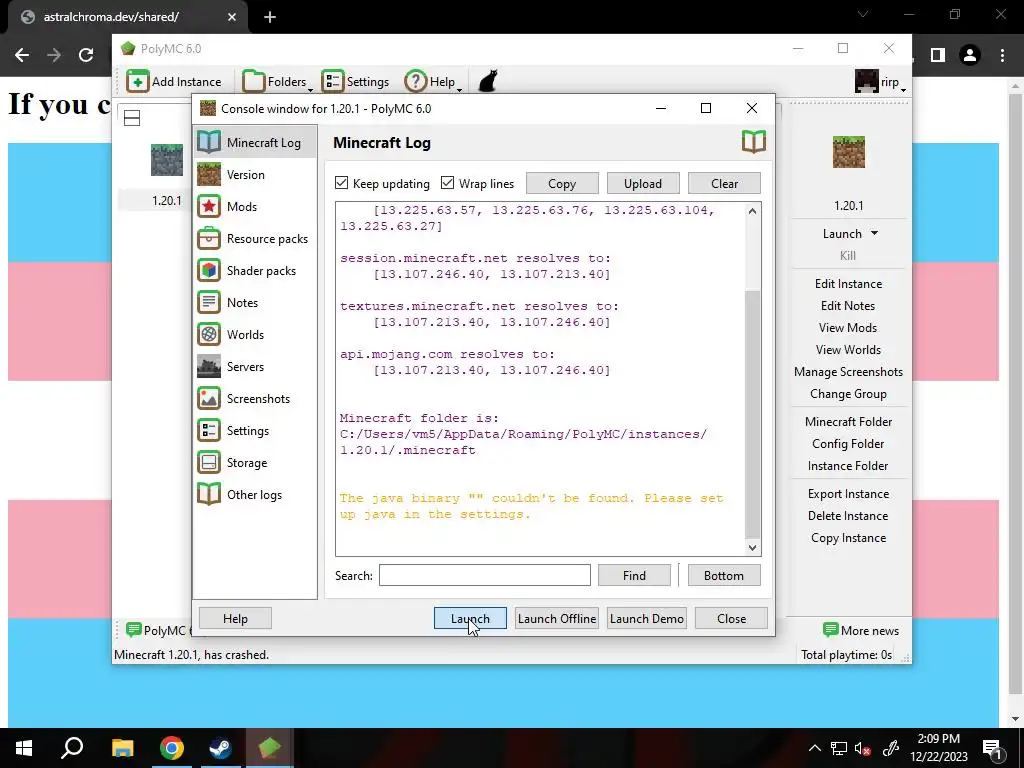Open Windows taskbar search
This screenshot has height=768, width=1024.
click(72, 748)
